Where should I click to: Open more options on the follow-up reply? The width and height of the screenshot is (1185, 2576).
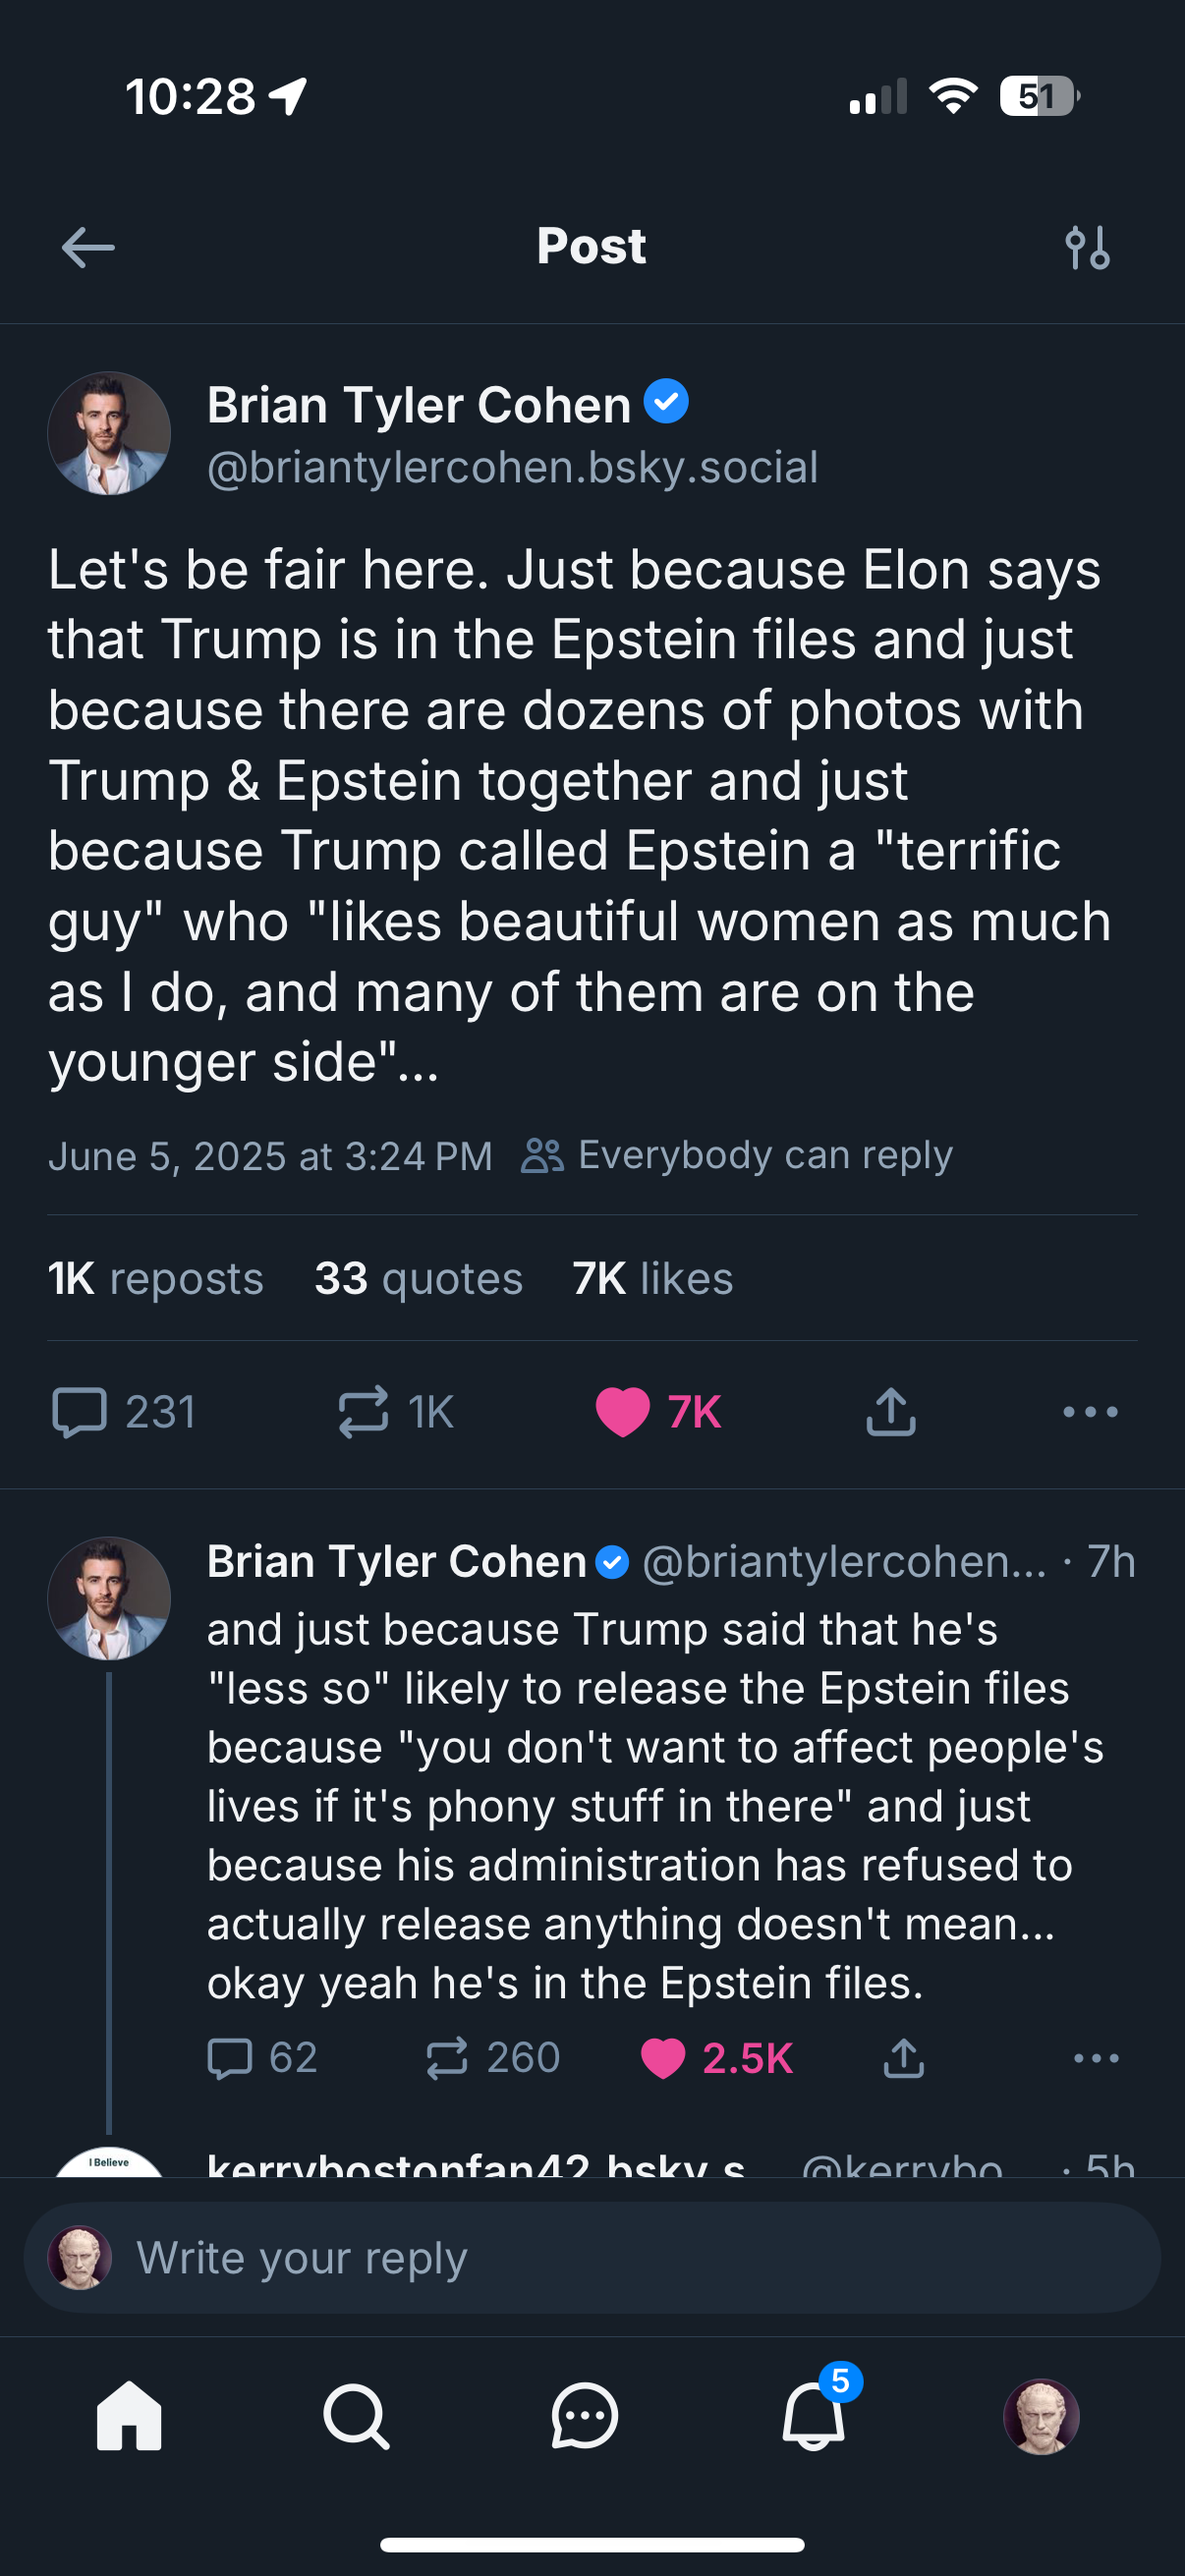(x=1096, y=2058)
